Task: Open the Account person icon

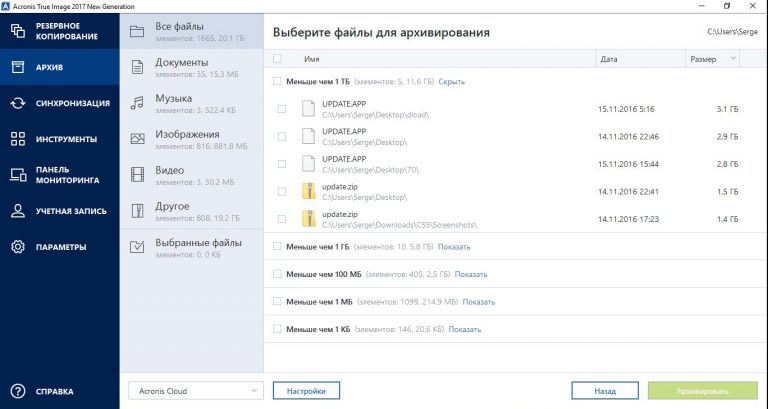Action: point(18,211)
